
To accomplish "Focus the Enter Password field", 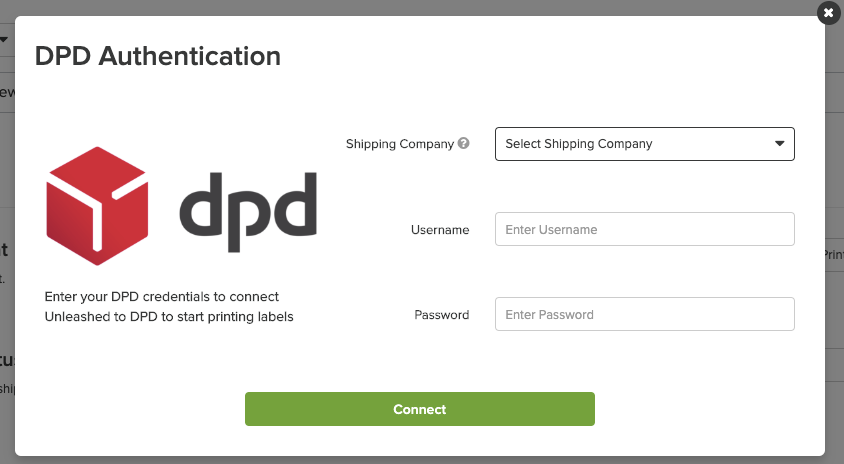I will tap(644, 314).
